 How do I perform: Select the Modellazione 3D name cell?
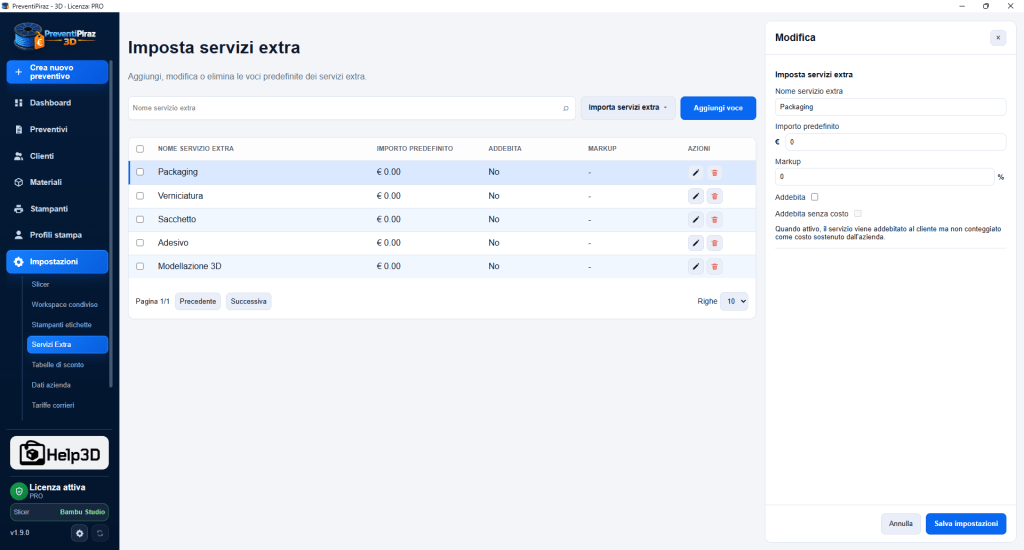pos(189,267)
